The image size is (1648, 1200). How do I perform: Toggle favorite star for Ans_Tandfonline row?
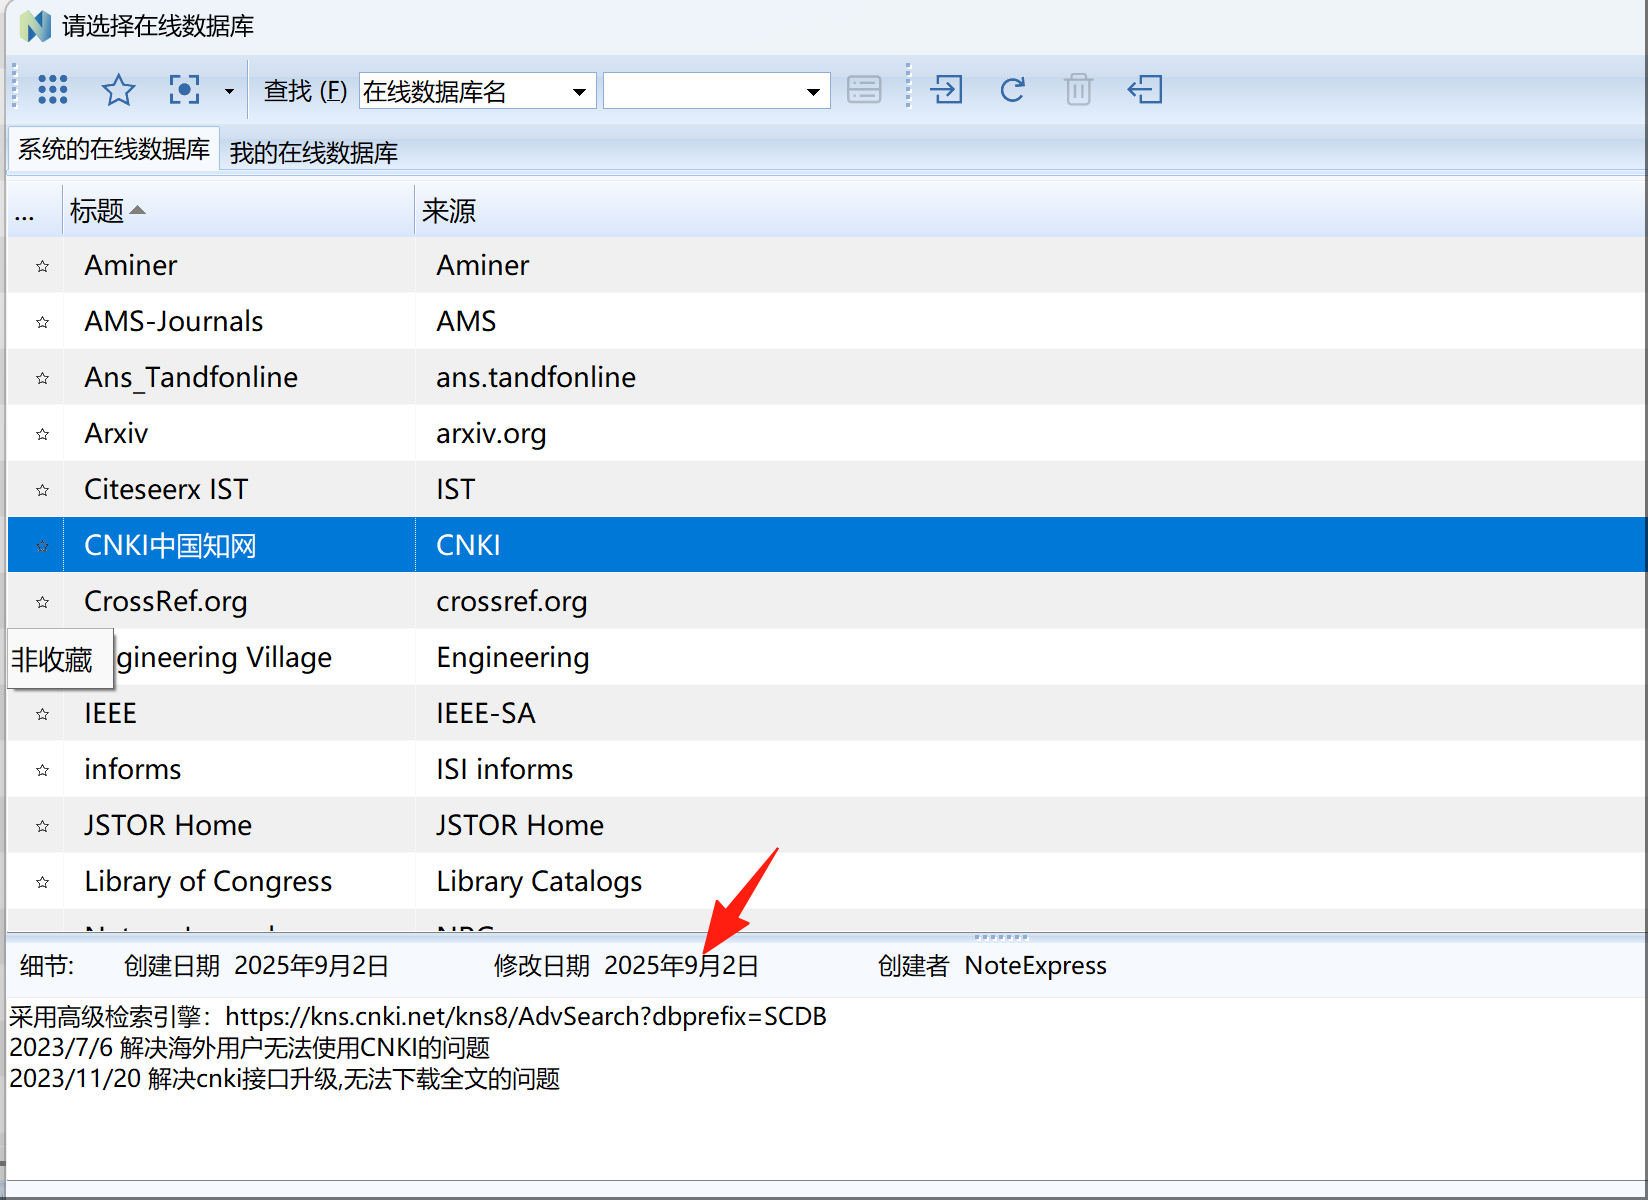pos(42,378)
